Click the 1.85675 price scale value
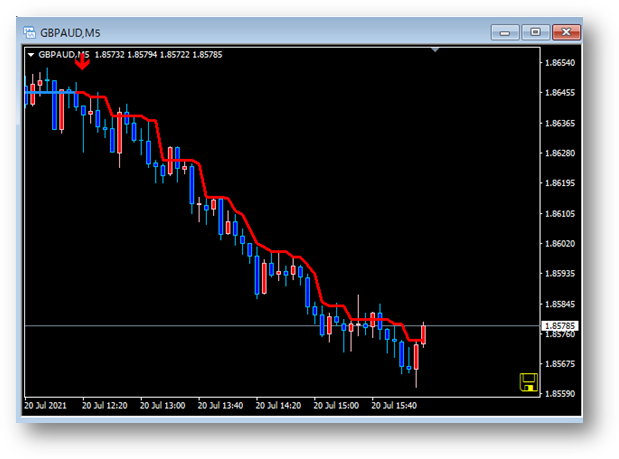The width and height of the screenshot is (619, 459). click(560, 364)
